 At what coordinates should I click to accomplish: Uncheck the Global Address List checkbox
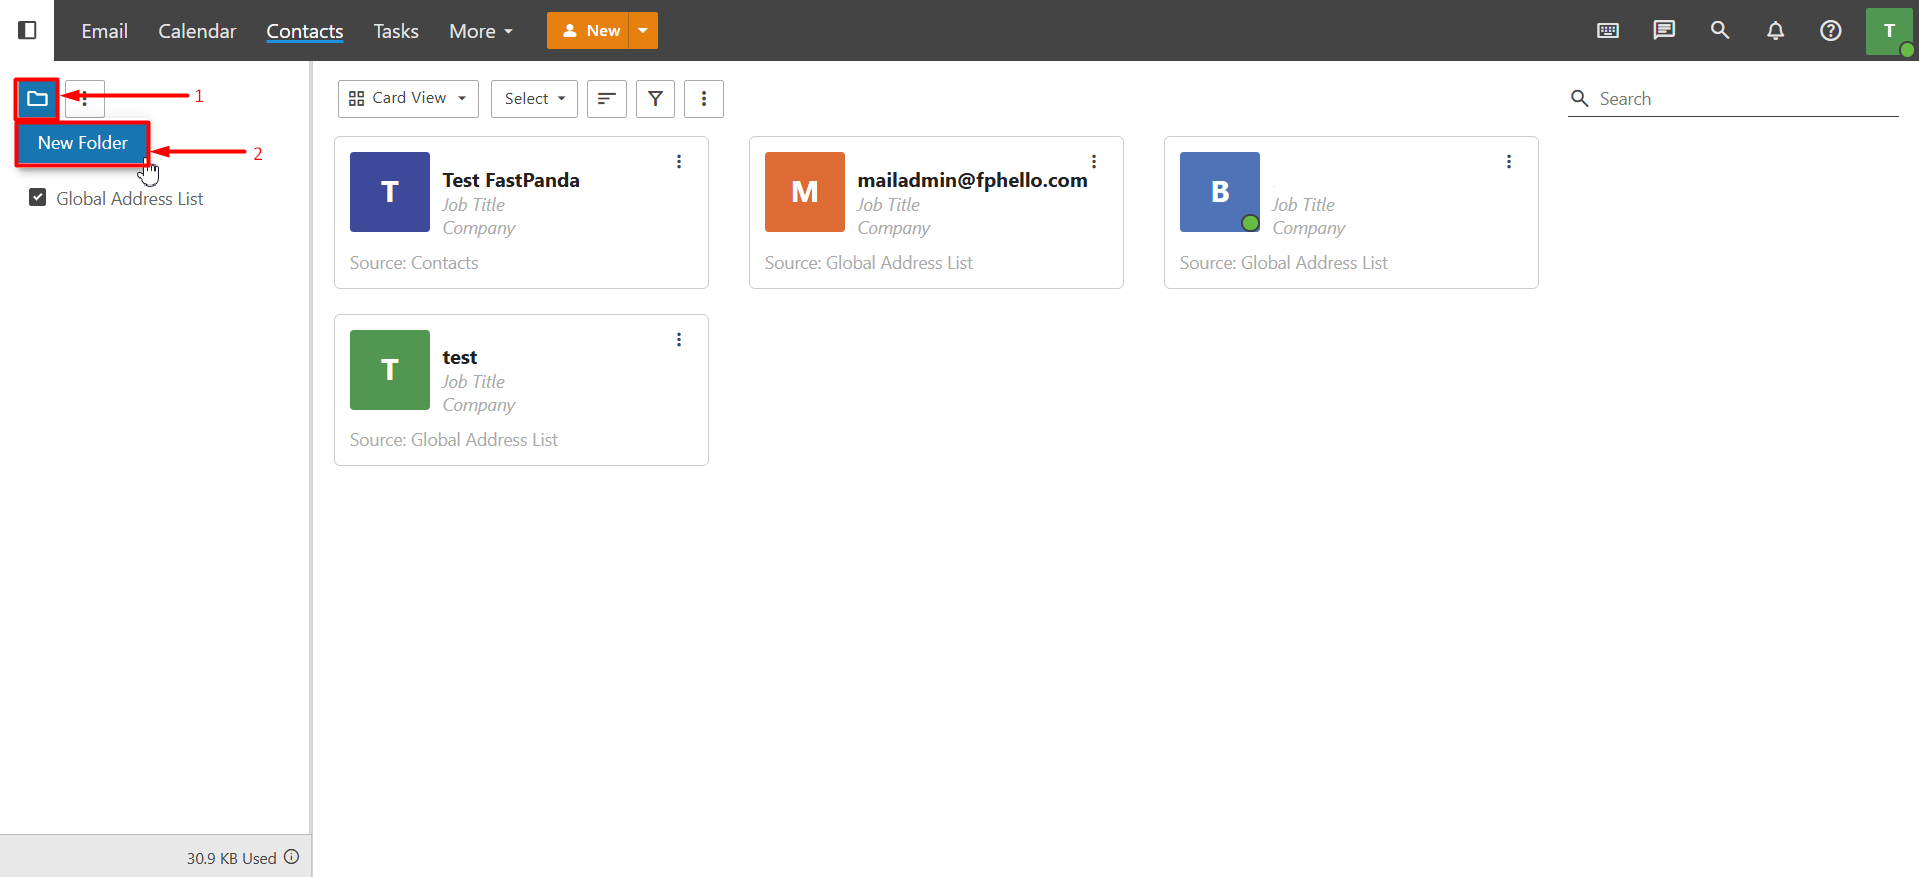click(x=38, y=197)
